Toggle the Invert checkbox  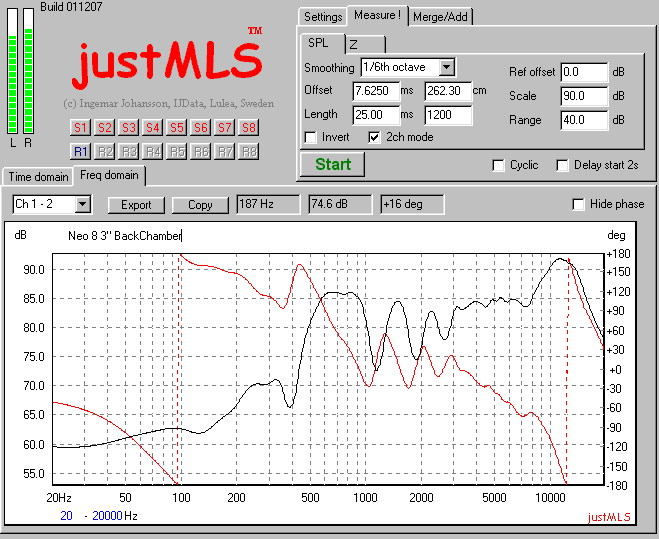click(311, 137)
